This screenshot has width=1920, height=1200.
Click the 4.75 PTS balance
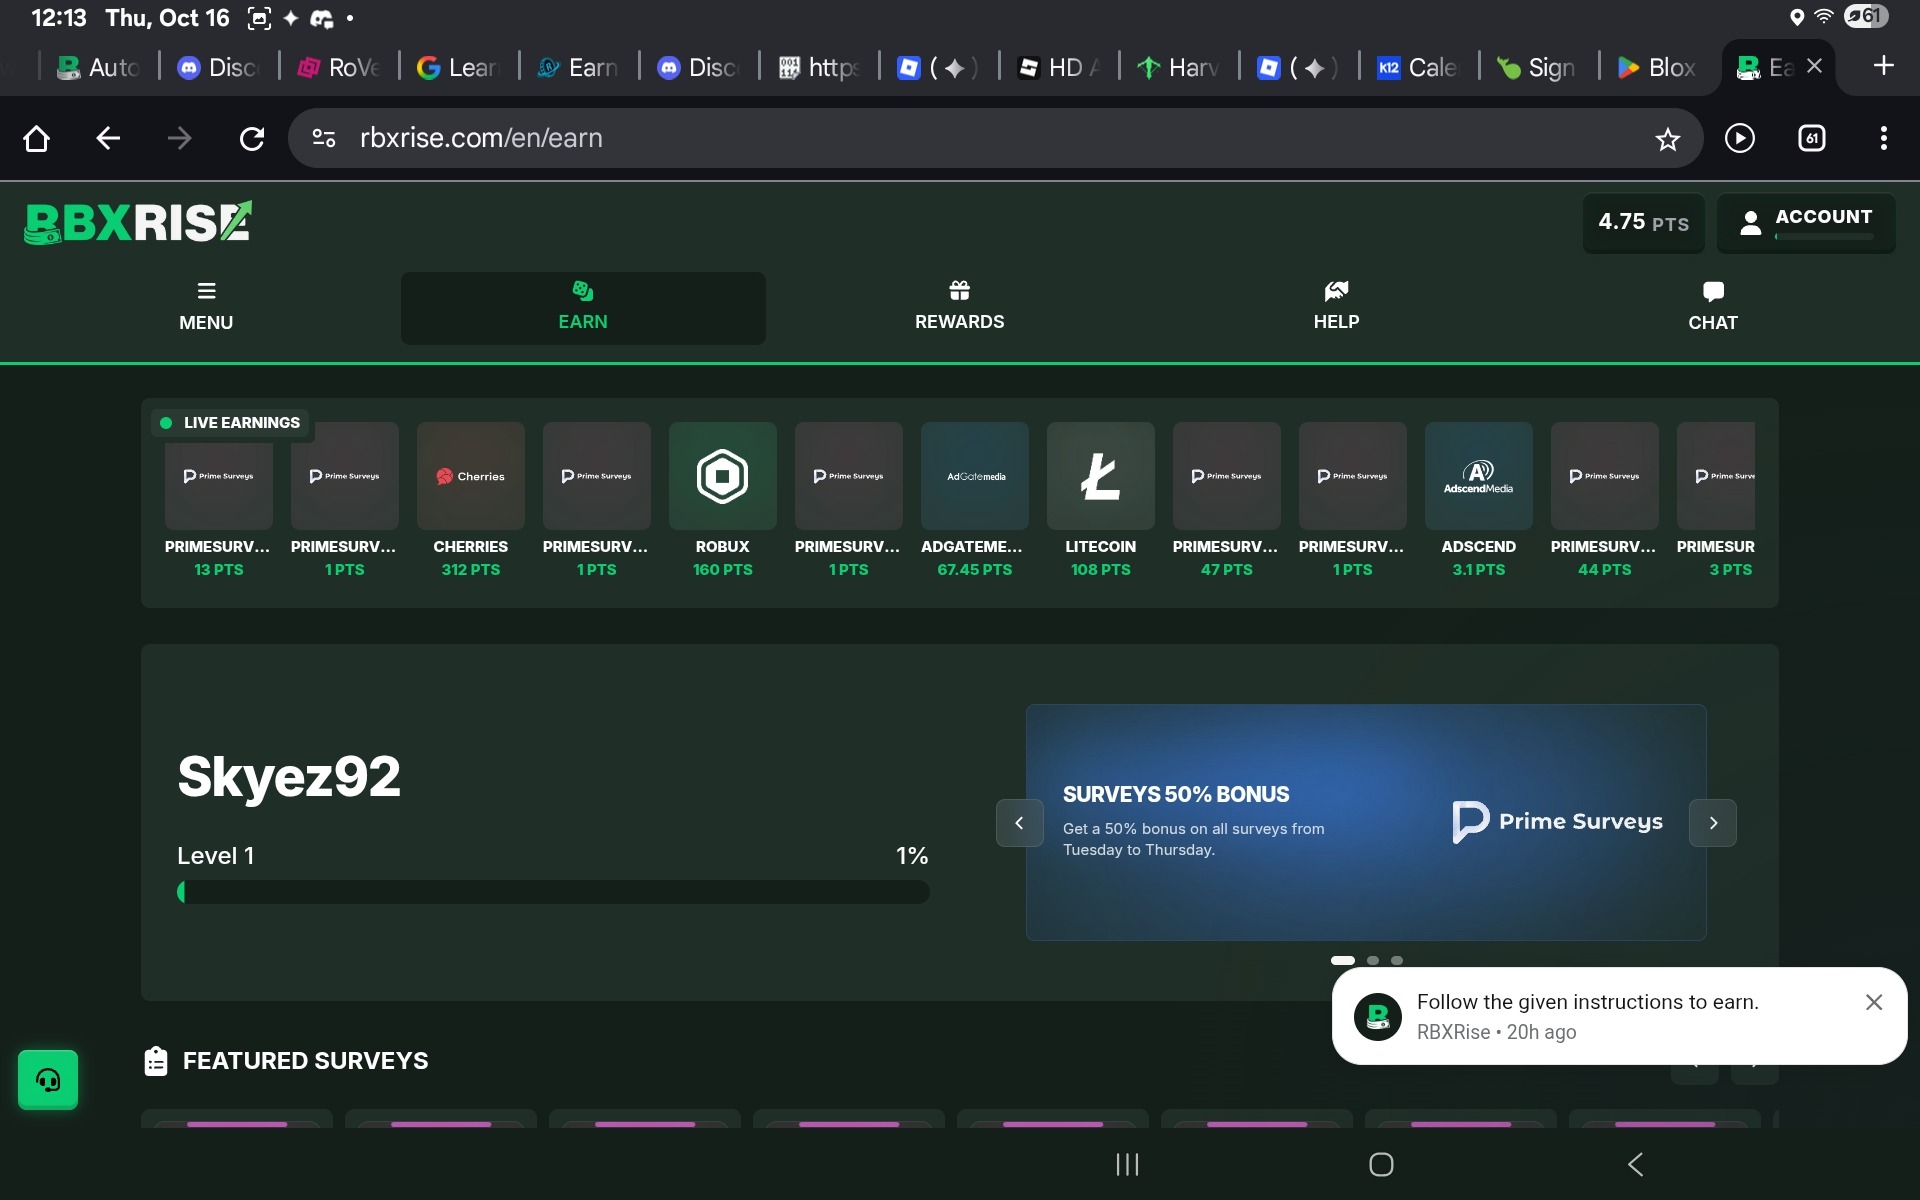(x=1643, y=222)
